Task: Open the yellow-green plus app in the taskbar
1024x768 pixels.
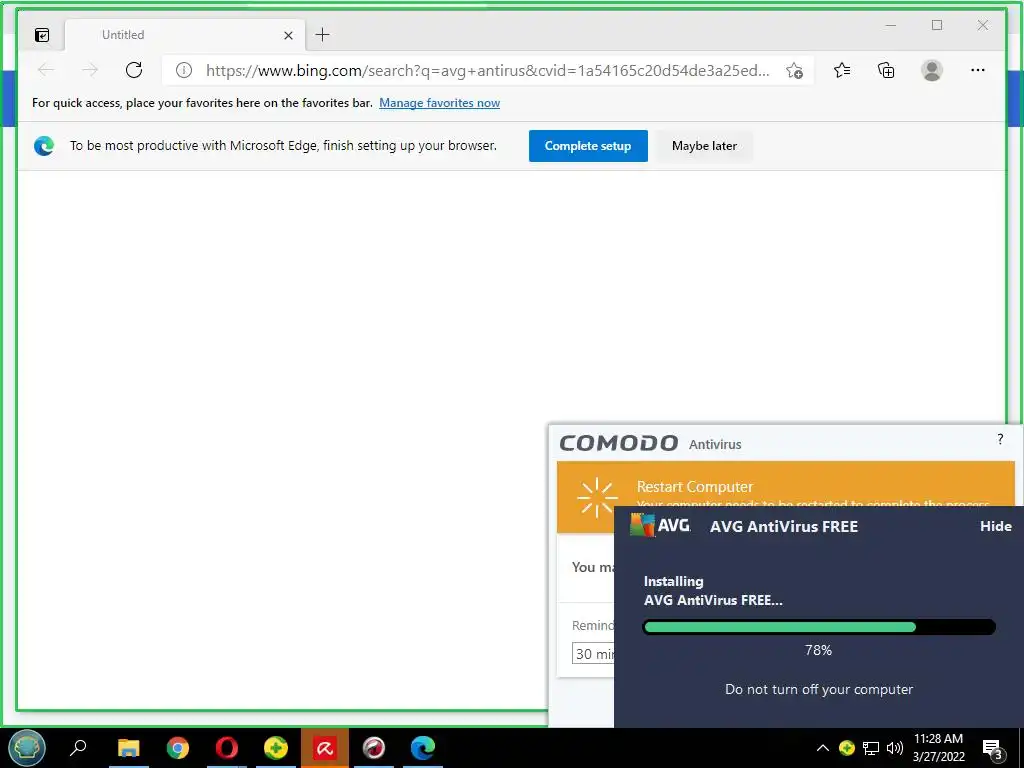Action: 276,748
